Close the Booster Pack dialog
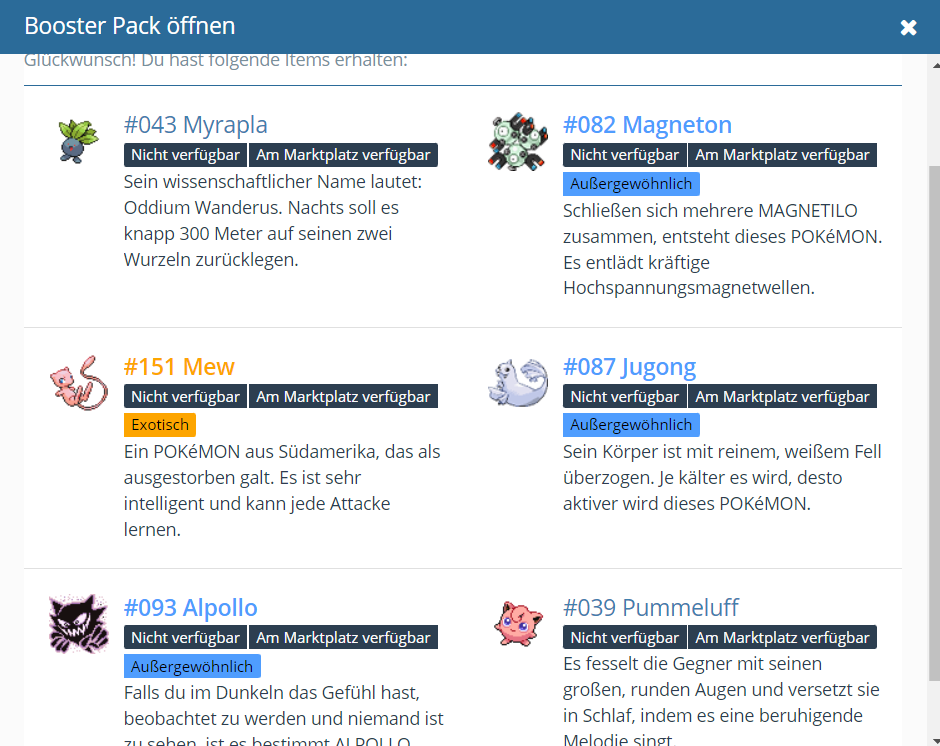The image size is (940, 746). 908,27
